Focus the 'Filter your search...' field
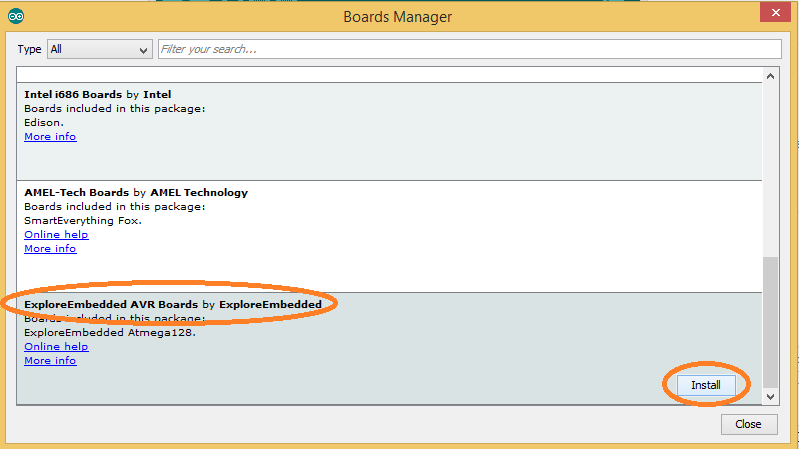Viewport: 799px width, 449px height. coord(469,49)
